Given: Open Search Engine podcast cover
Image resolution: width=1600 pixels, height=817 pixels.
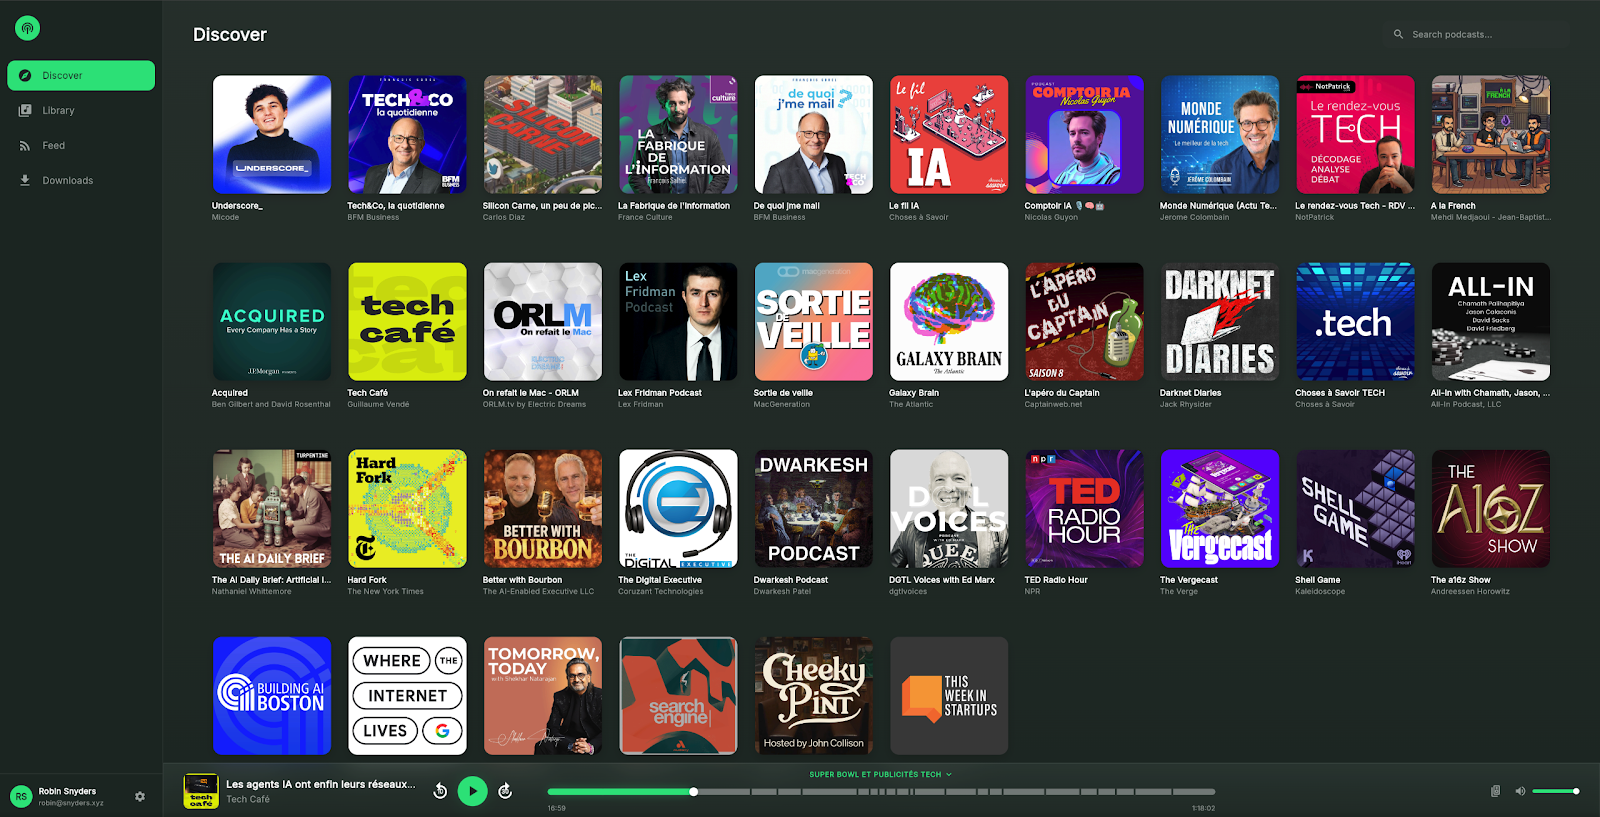Looking at the screenshot, I should (x=678, y=696).
